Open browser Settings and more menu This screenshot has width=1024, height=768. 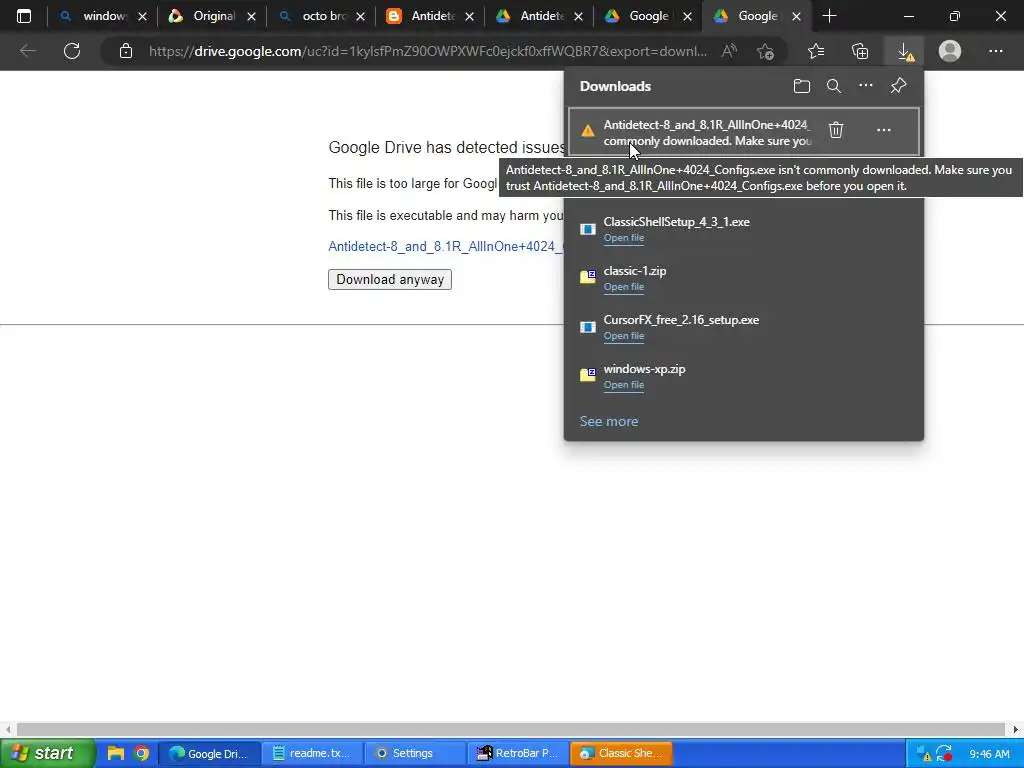click(995, 51)
